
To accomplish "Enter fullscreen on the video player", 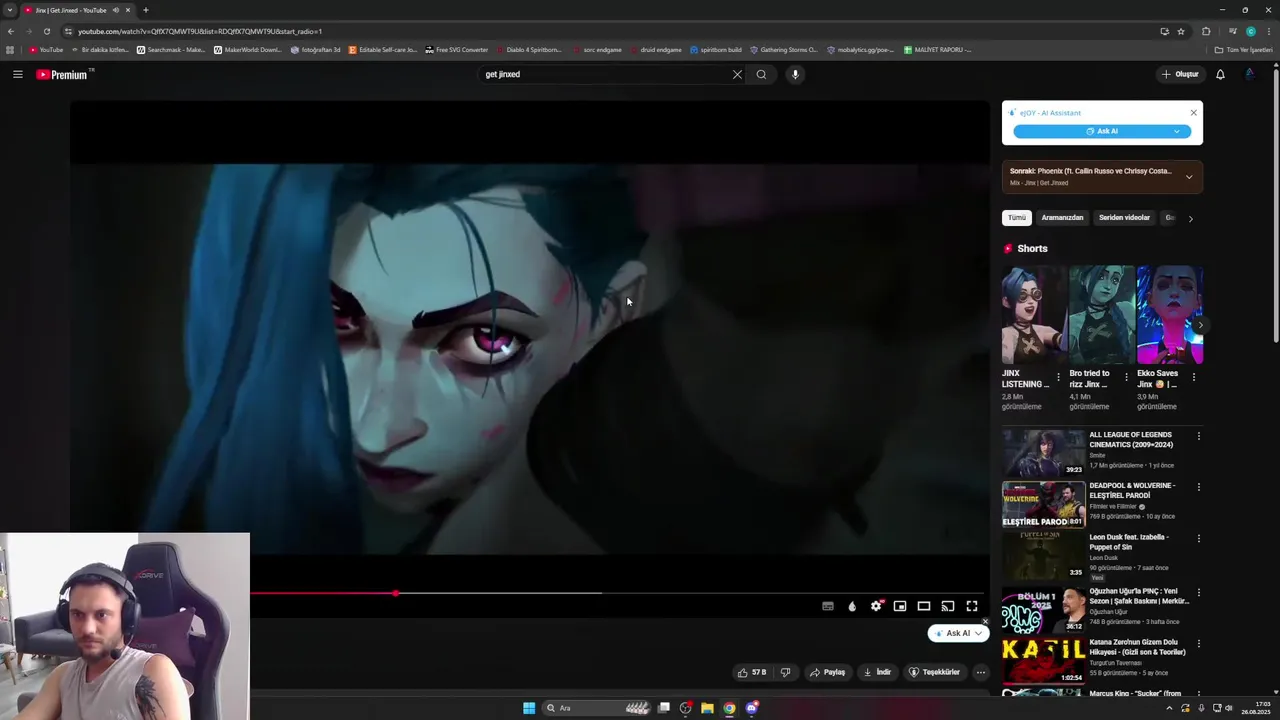I will tap(972, 606).
